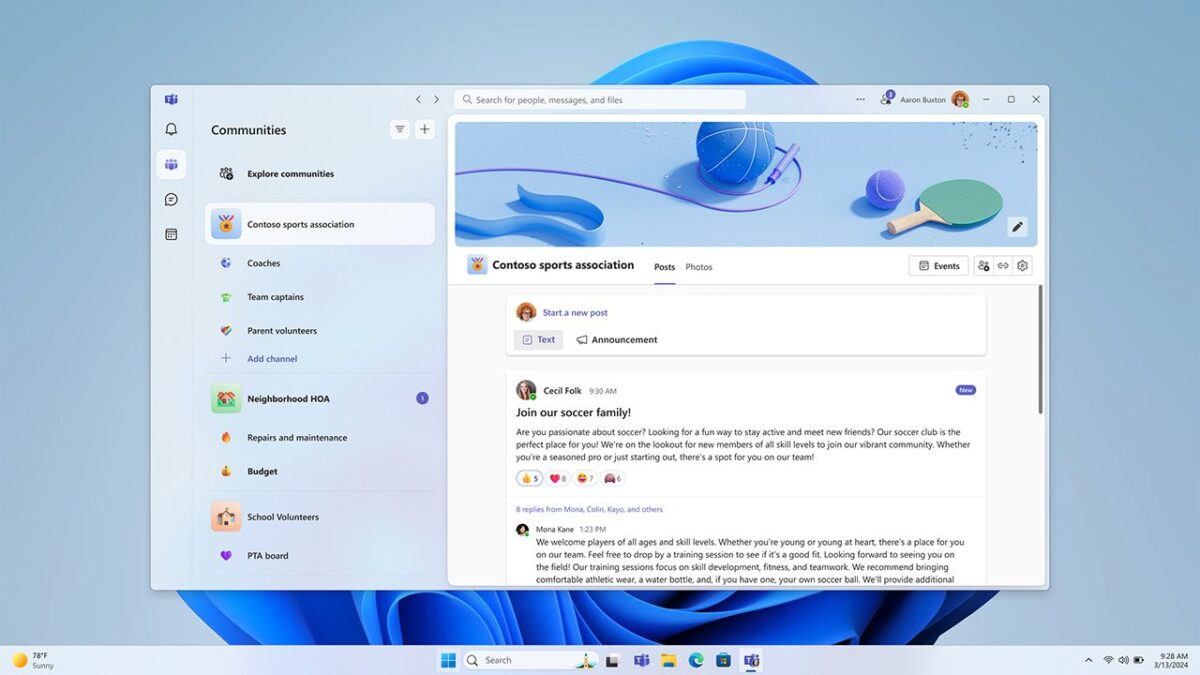
Task: Edit banner with the pencil icon
Action: pos(1017,227)
